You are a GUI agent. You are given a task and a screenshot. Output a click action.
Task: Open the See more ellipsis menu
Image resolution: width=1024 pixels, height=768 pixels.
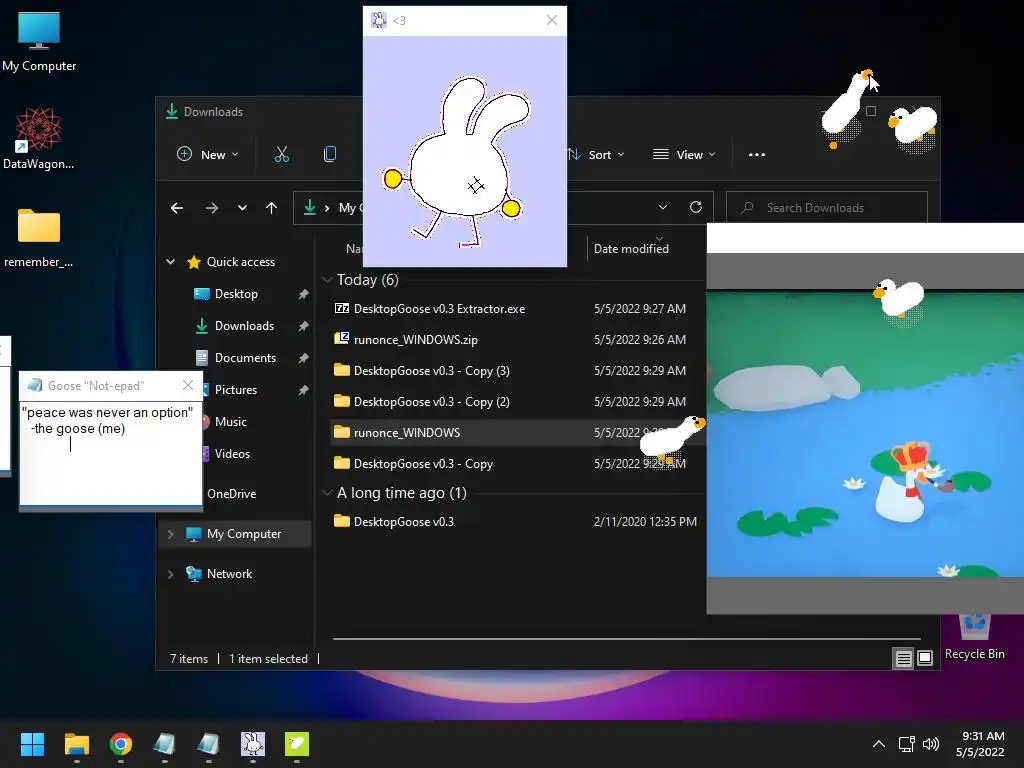coord(757,155)
